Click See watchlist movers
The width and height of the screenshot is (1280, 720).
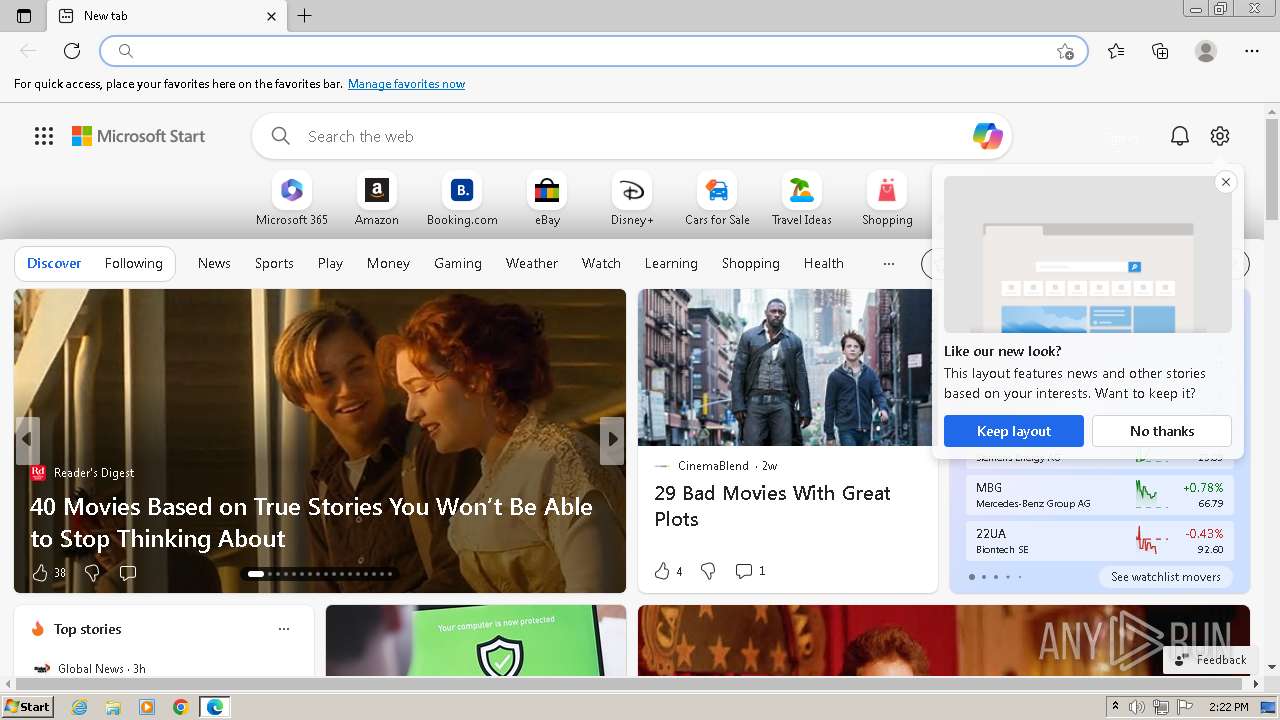(x=1165, y=577)
